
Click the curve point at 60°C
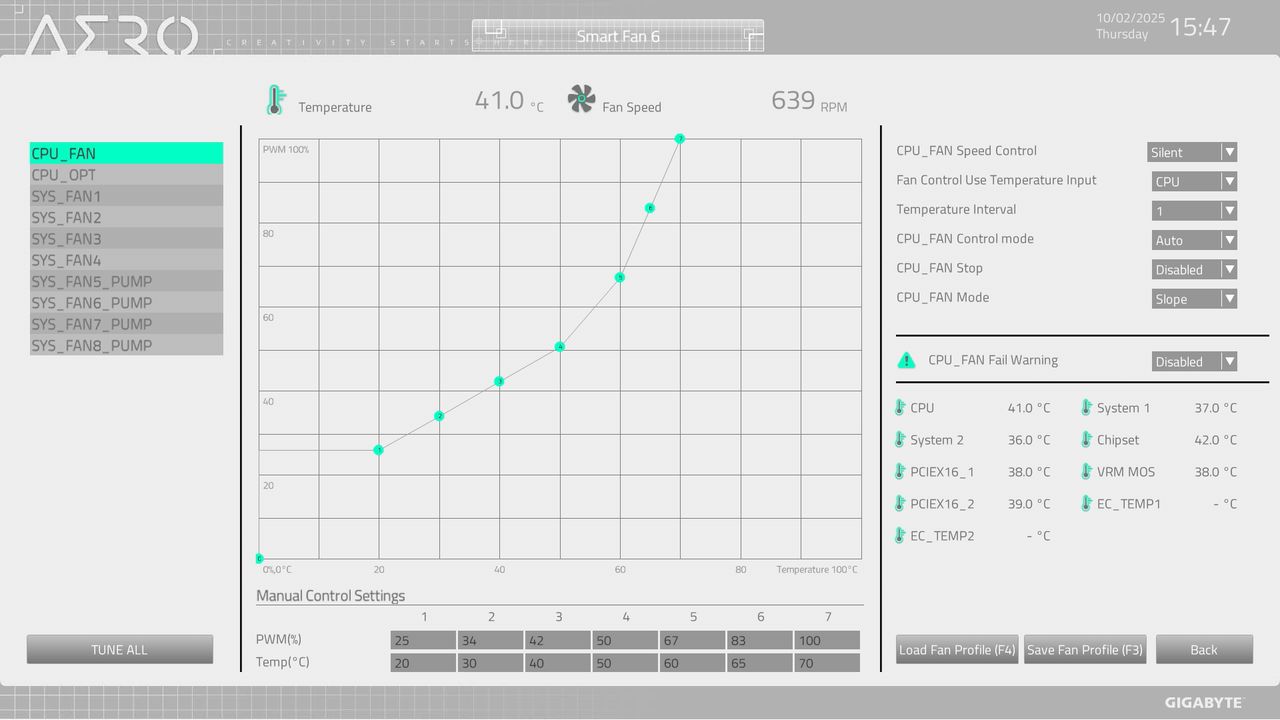[x=620, y=277]
